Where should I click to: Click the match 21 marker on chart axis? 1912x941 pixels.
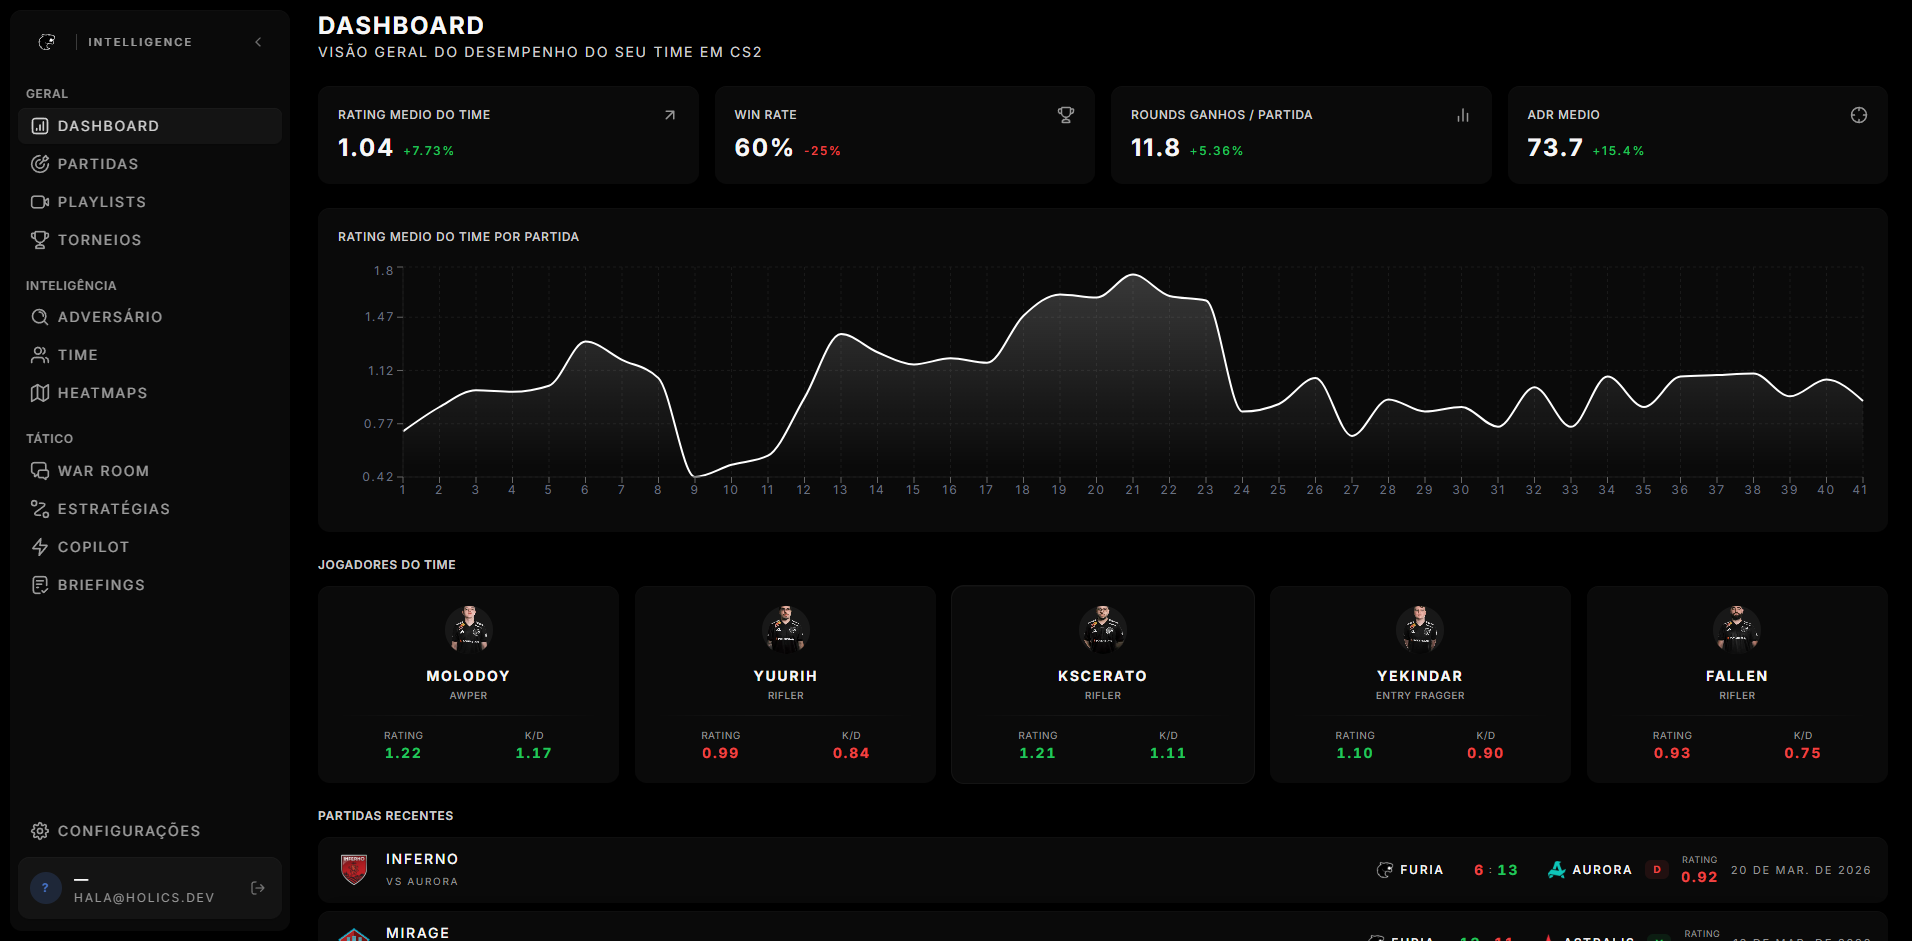pos(1132,490)
